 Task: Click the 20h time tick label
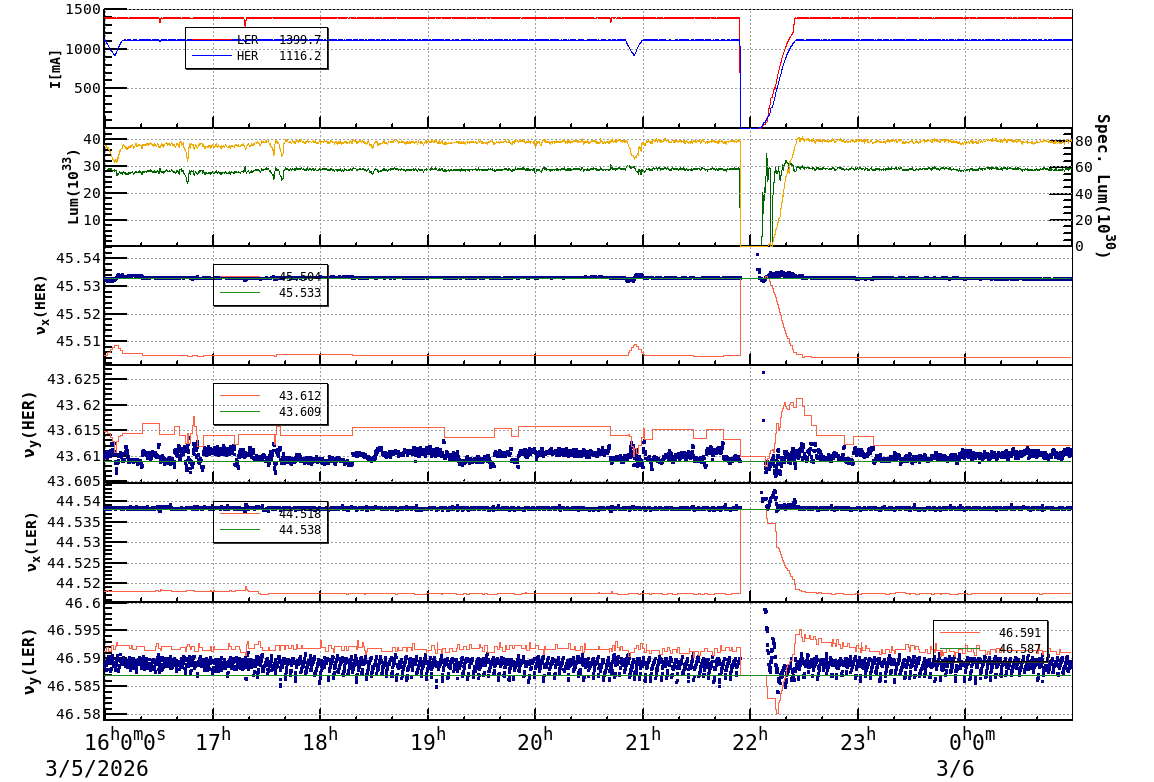pos(536,741)
